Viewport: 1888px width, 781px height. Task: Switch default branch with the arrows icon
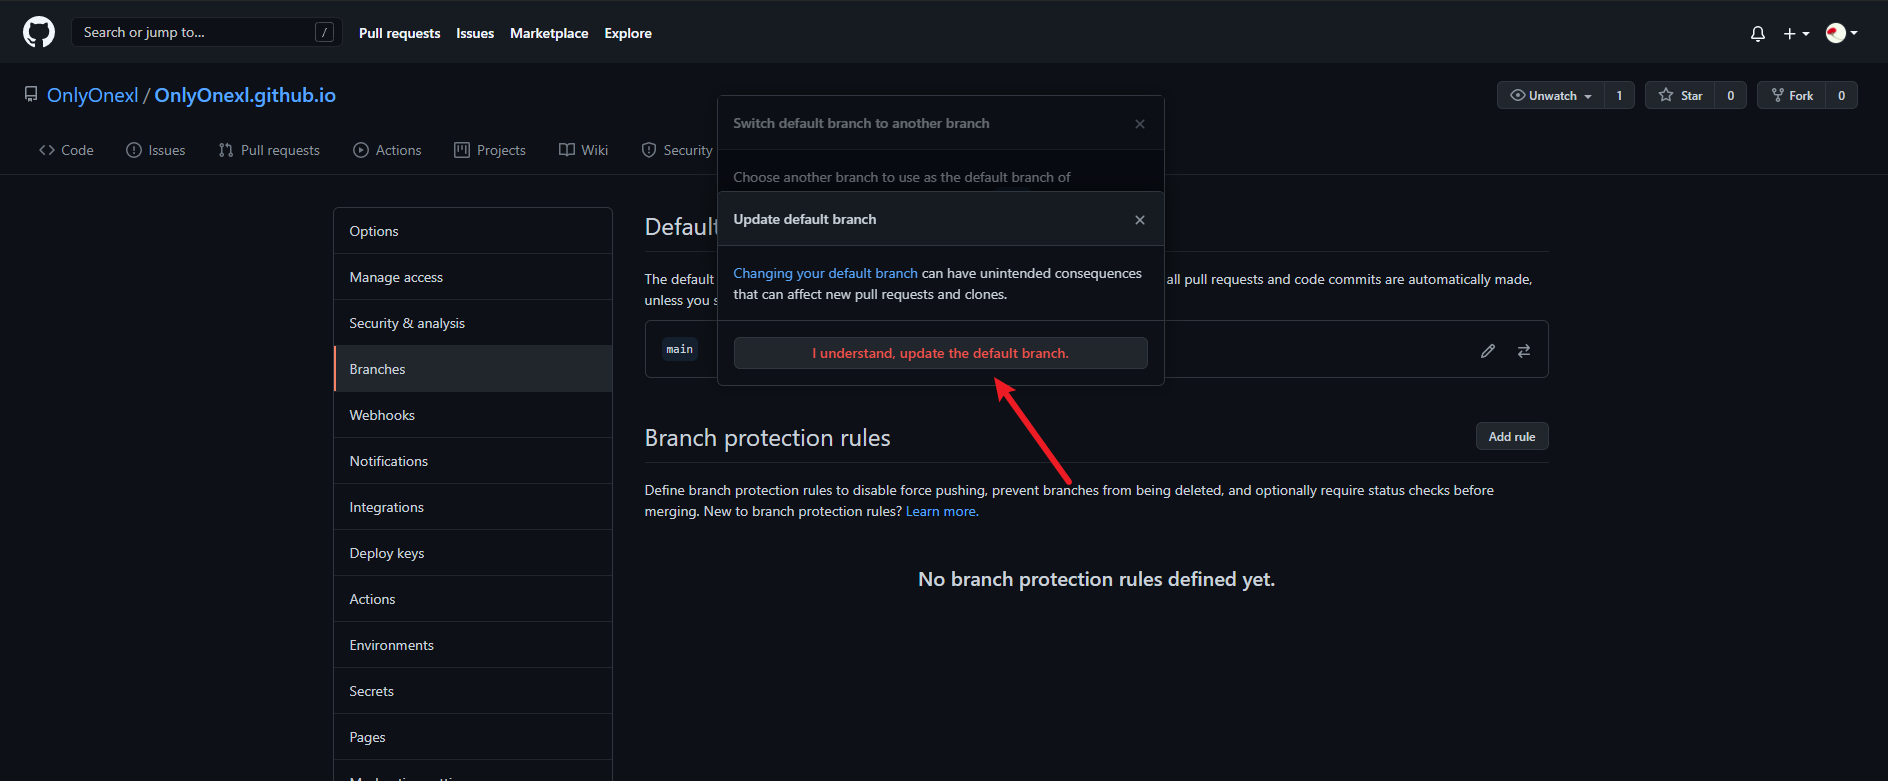click(x=1524, y=351)
